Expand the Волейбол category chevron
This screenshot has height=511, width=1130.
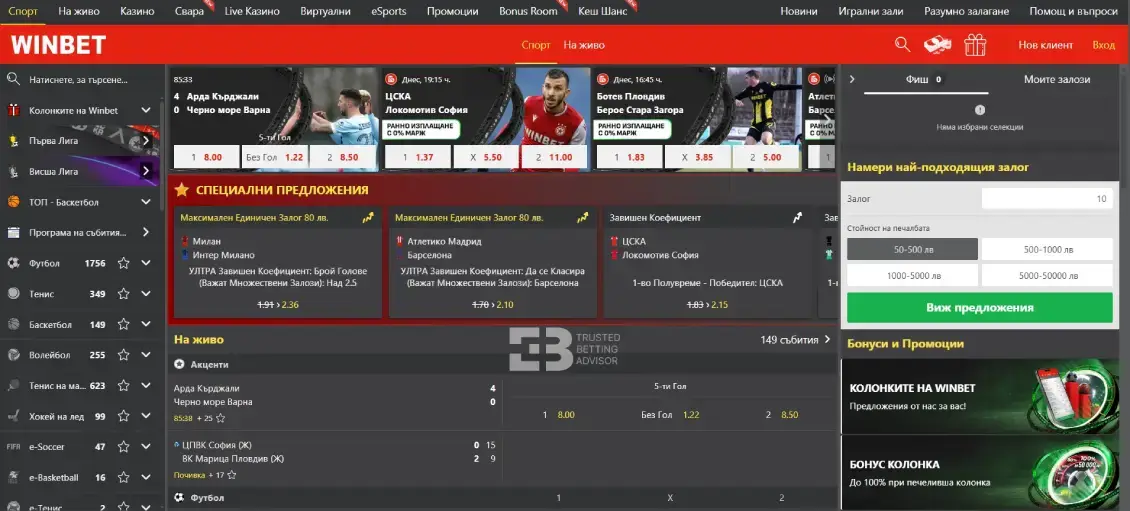pyautogui.click(x=146, y=355)
